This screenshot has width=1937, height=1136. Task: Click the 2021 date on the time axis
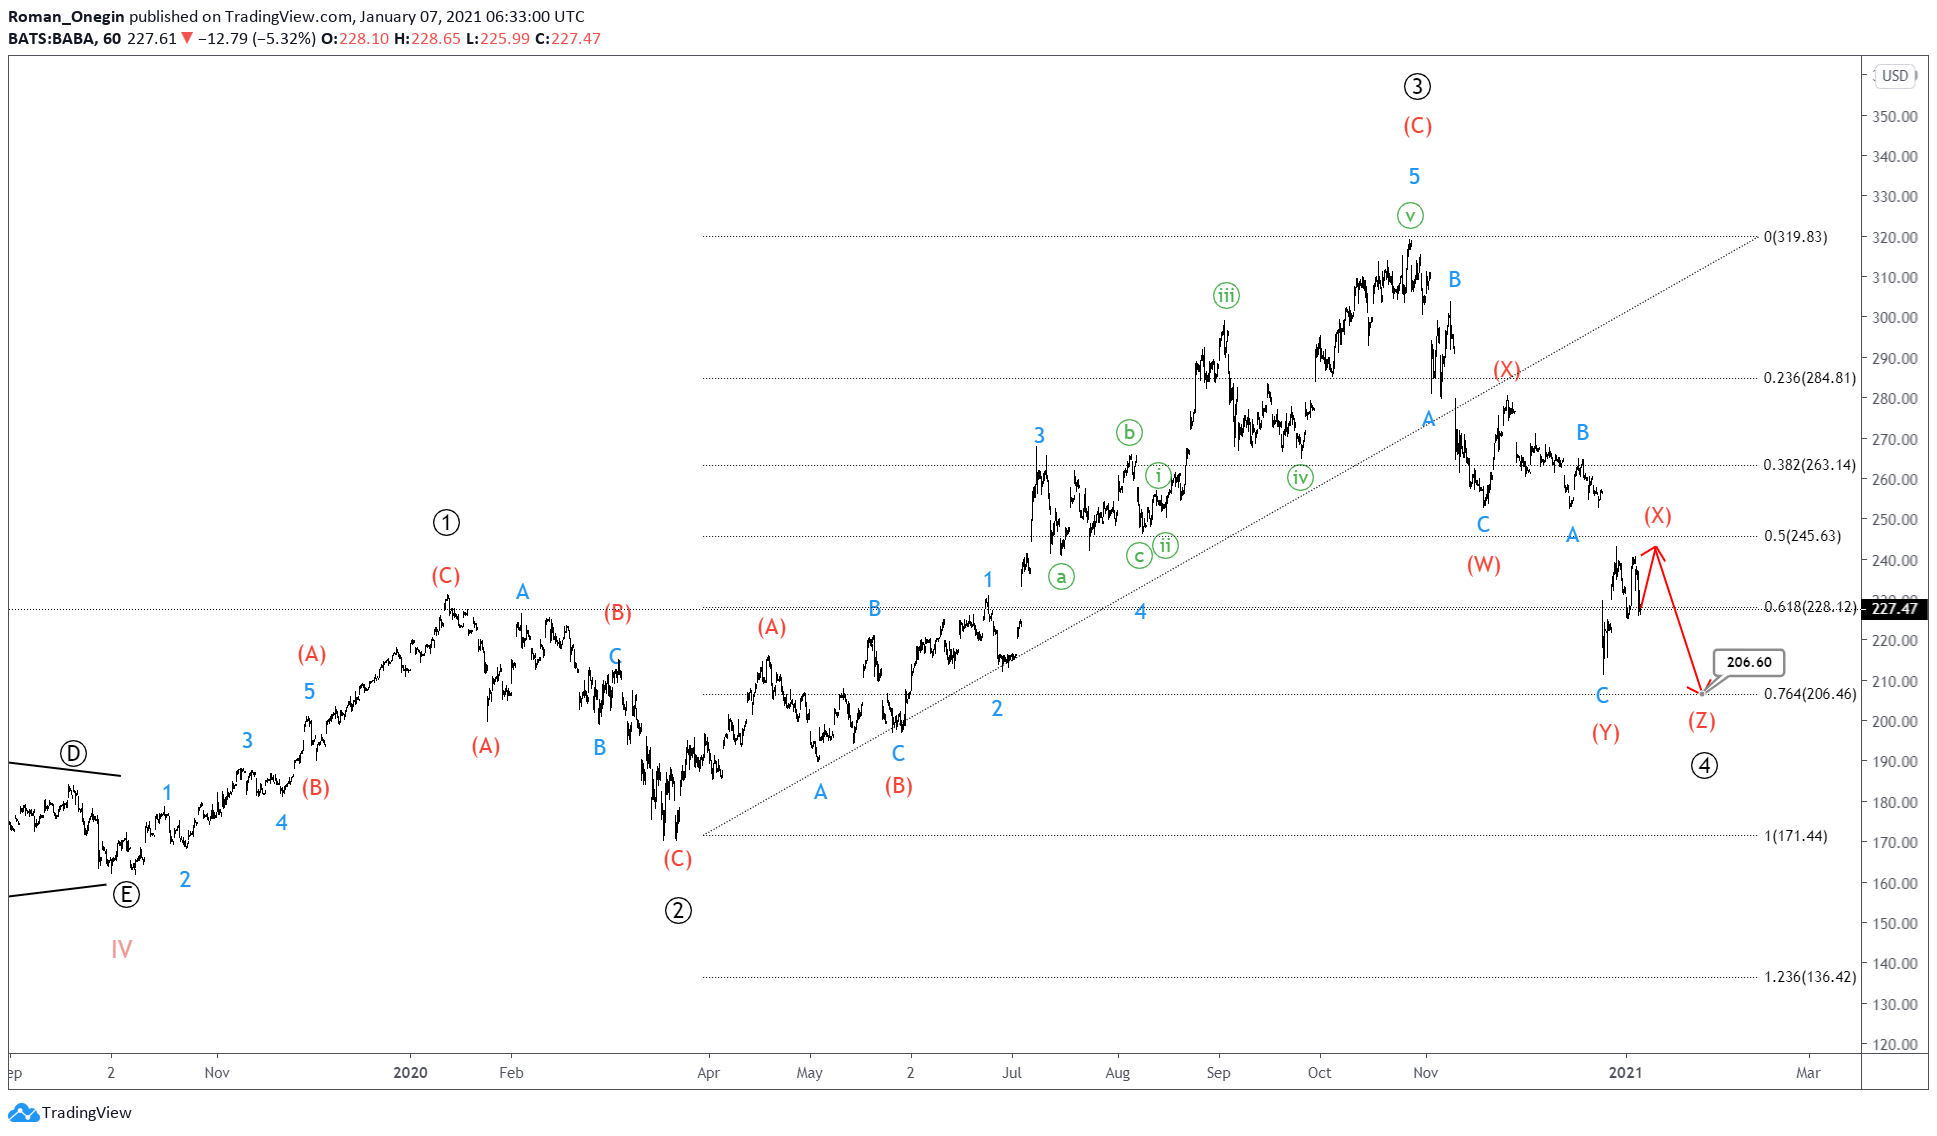(1625, 1072)
